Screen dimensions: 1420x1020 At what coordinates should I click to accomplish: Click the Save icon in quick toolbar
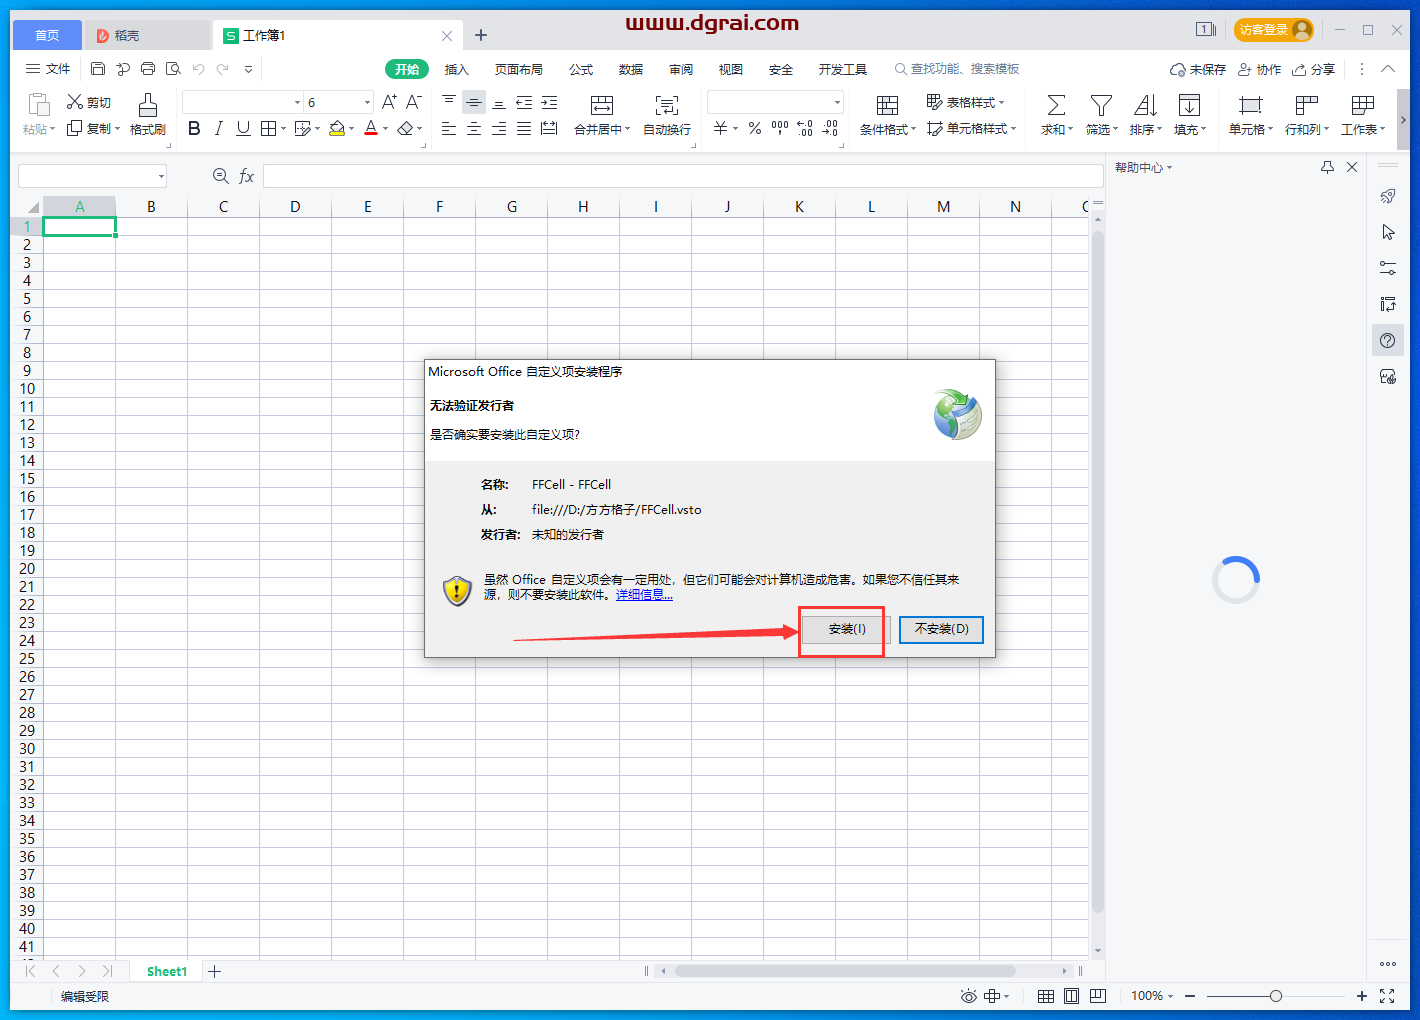(98, 69)
